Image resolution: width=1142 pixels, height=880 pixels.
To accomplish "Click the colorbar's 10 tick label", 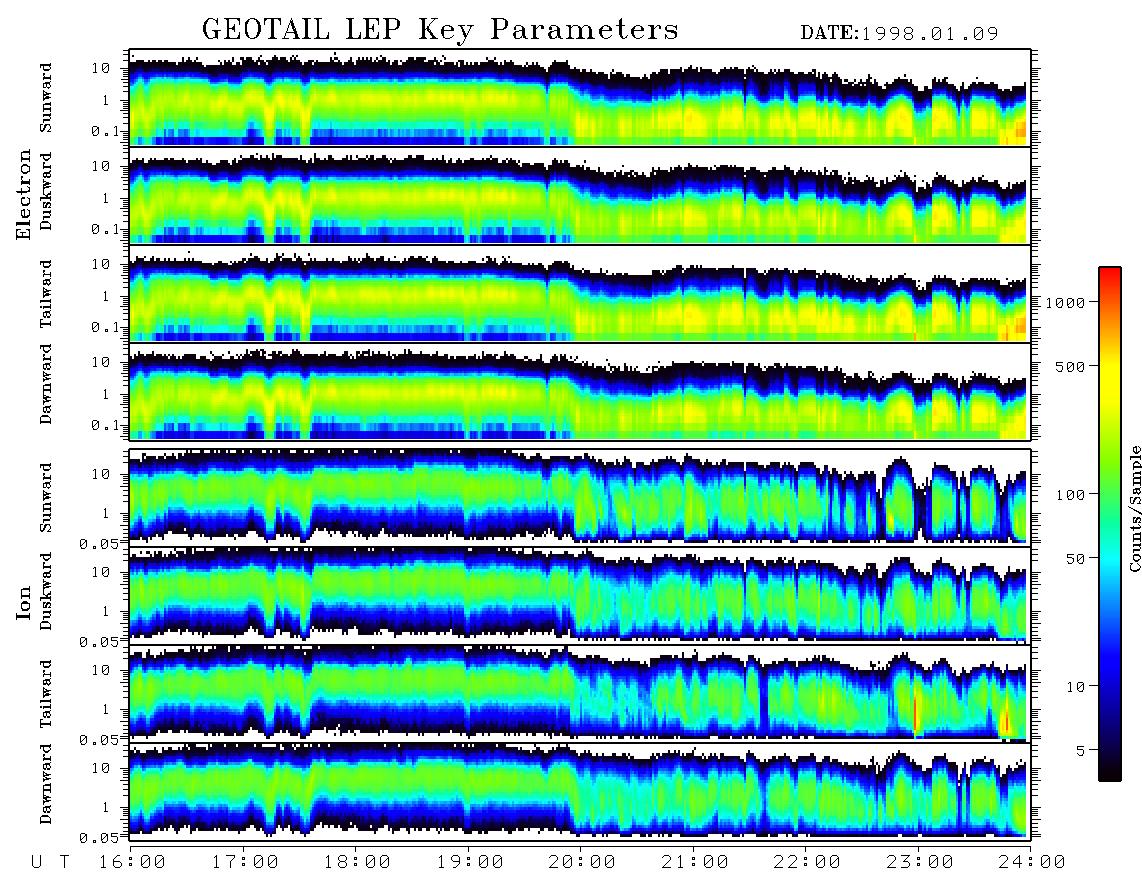I will [1075, 687].
